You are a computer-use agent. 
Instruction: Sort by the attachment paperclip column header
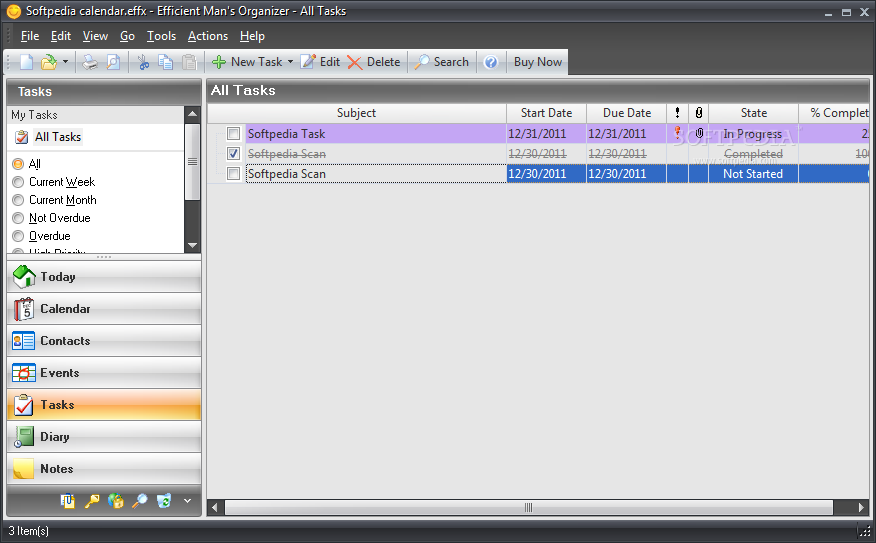click(x=699, y=113)
